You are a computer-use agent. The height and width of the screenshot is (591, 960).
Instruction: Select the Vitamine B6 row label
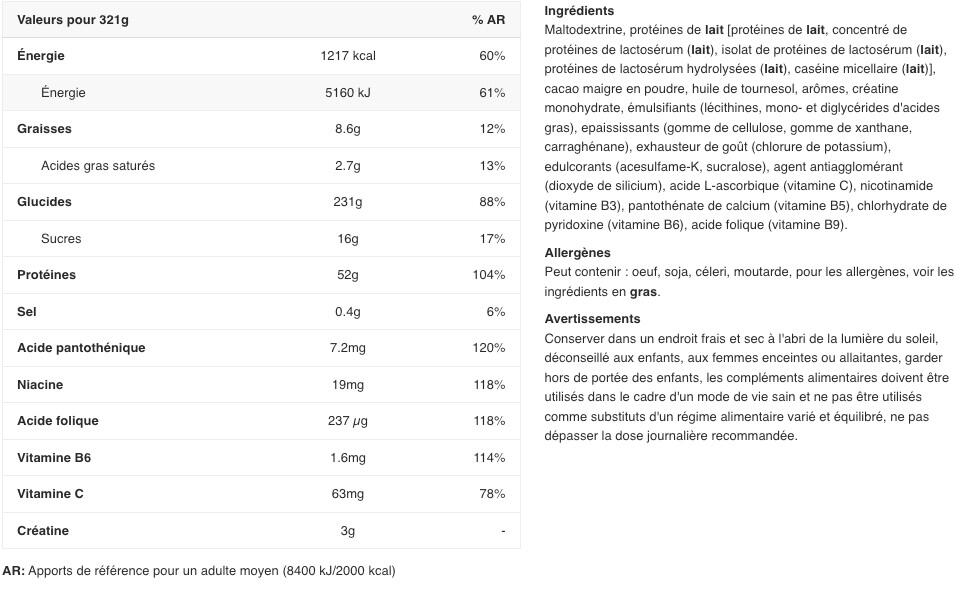click(x=54, y=457)
